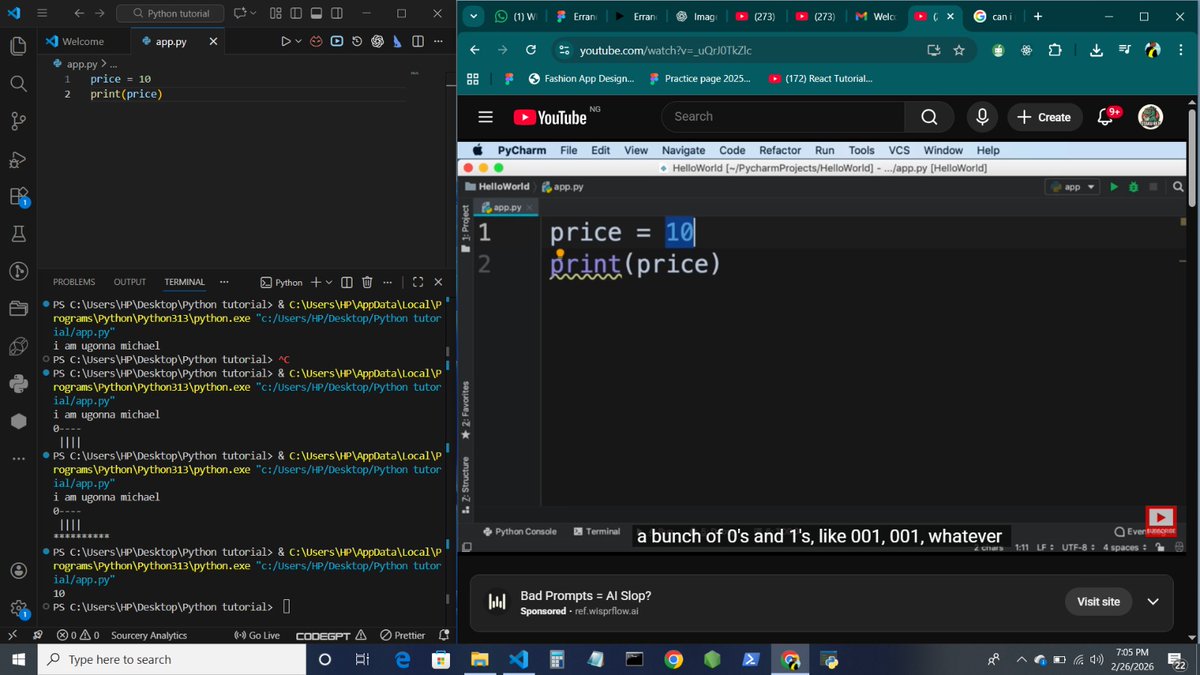Screen dimensions: 1200x675
Task: Open the PROBLEMS panel tab
Action: click(74, 282)
